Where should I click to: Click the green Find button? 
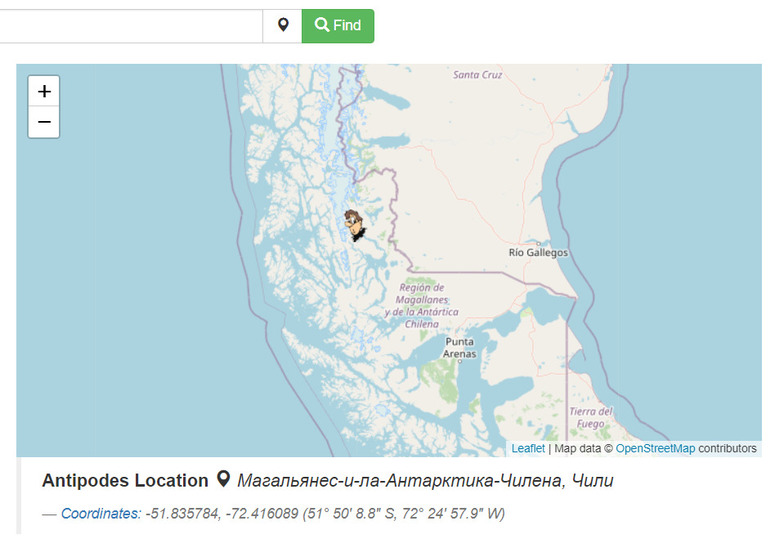pyautogui.click(x=338, y=26)
